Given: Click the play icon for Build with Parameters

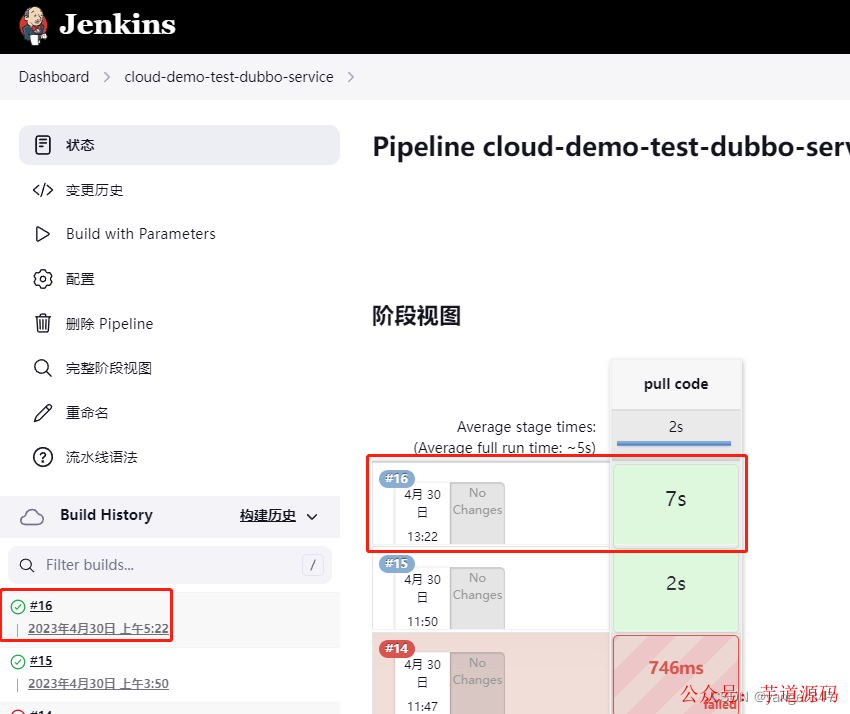Looking at the screenshot, I should [x=43, y=234].
